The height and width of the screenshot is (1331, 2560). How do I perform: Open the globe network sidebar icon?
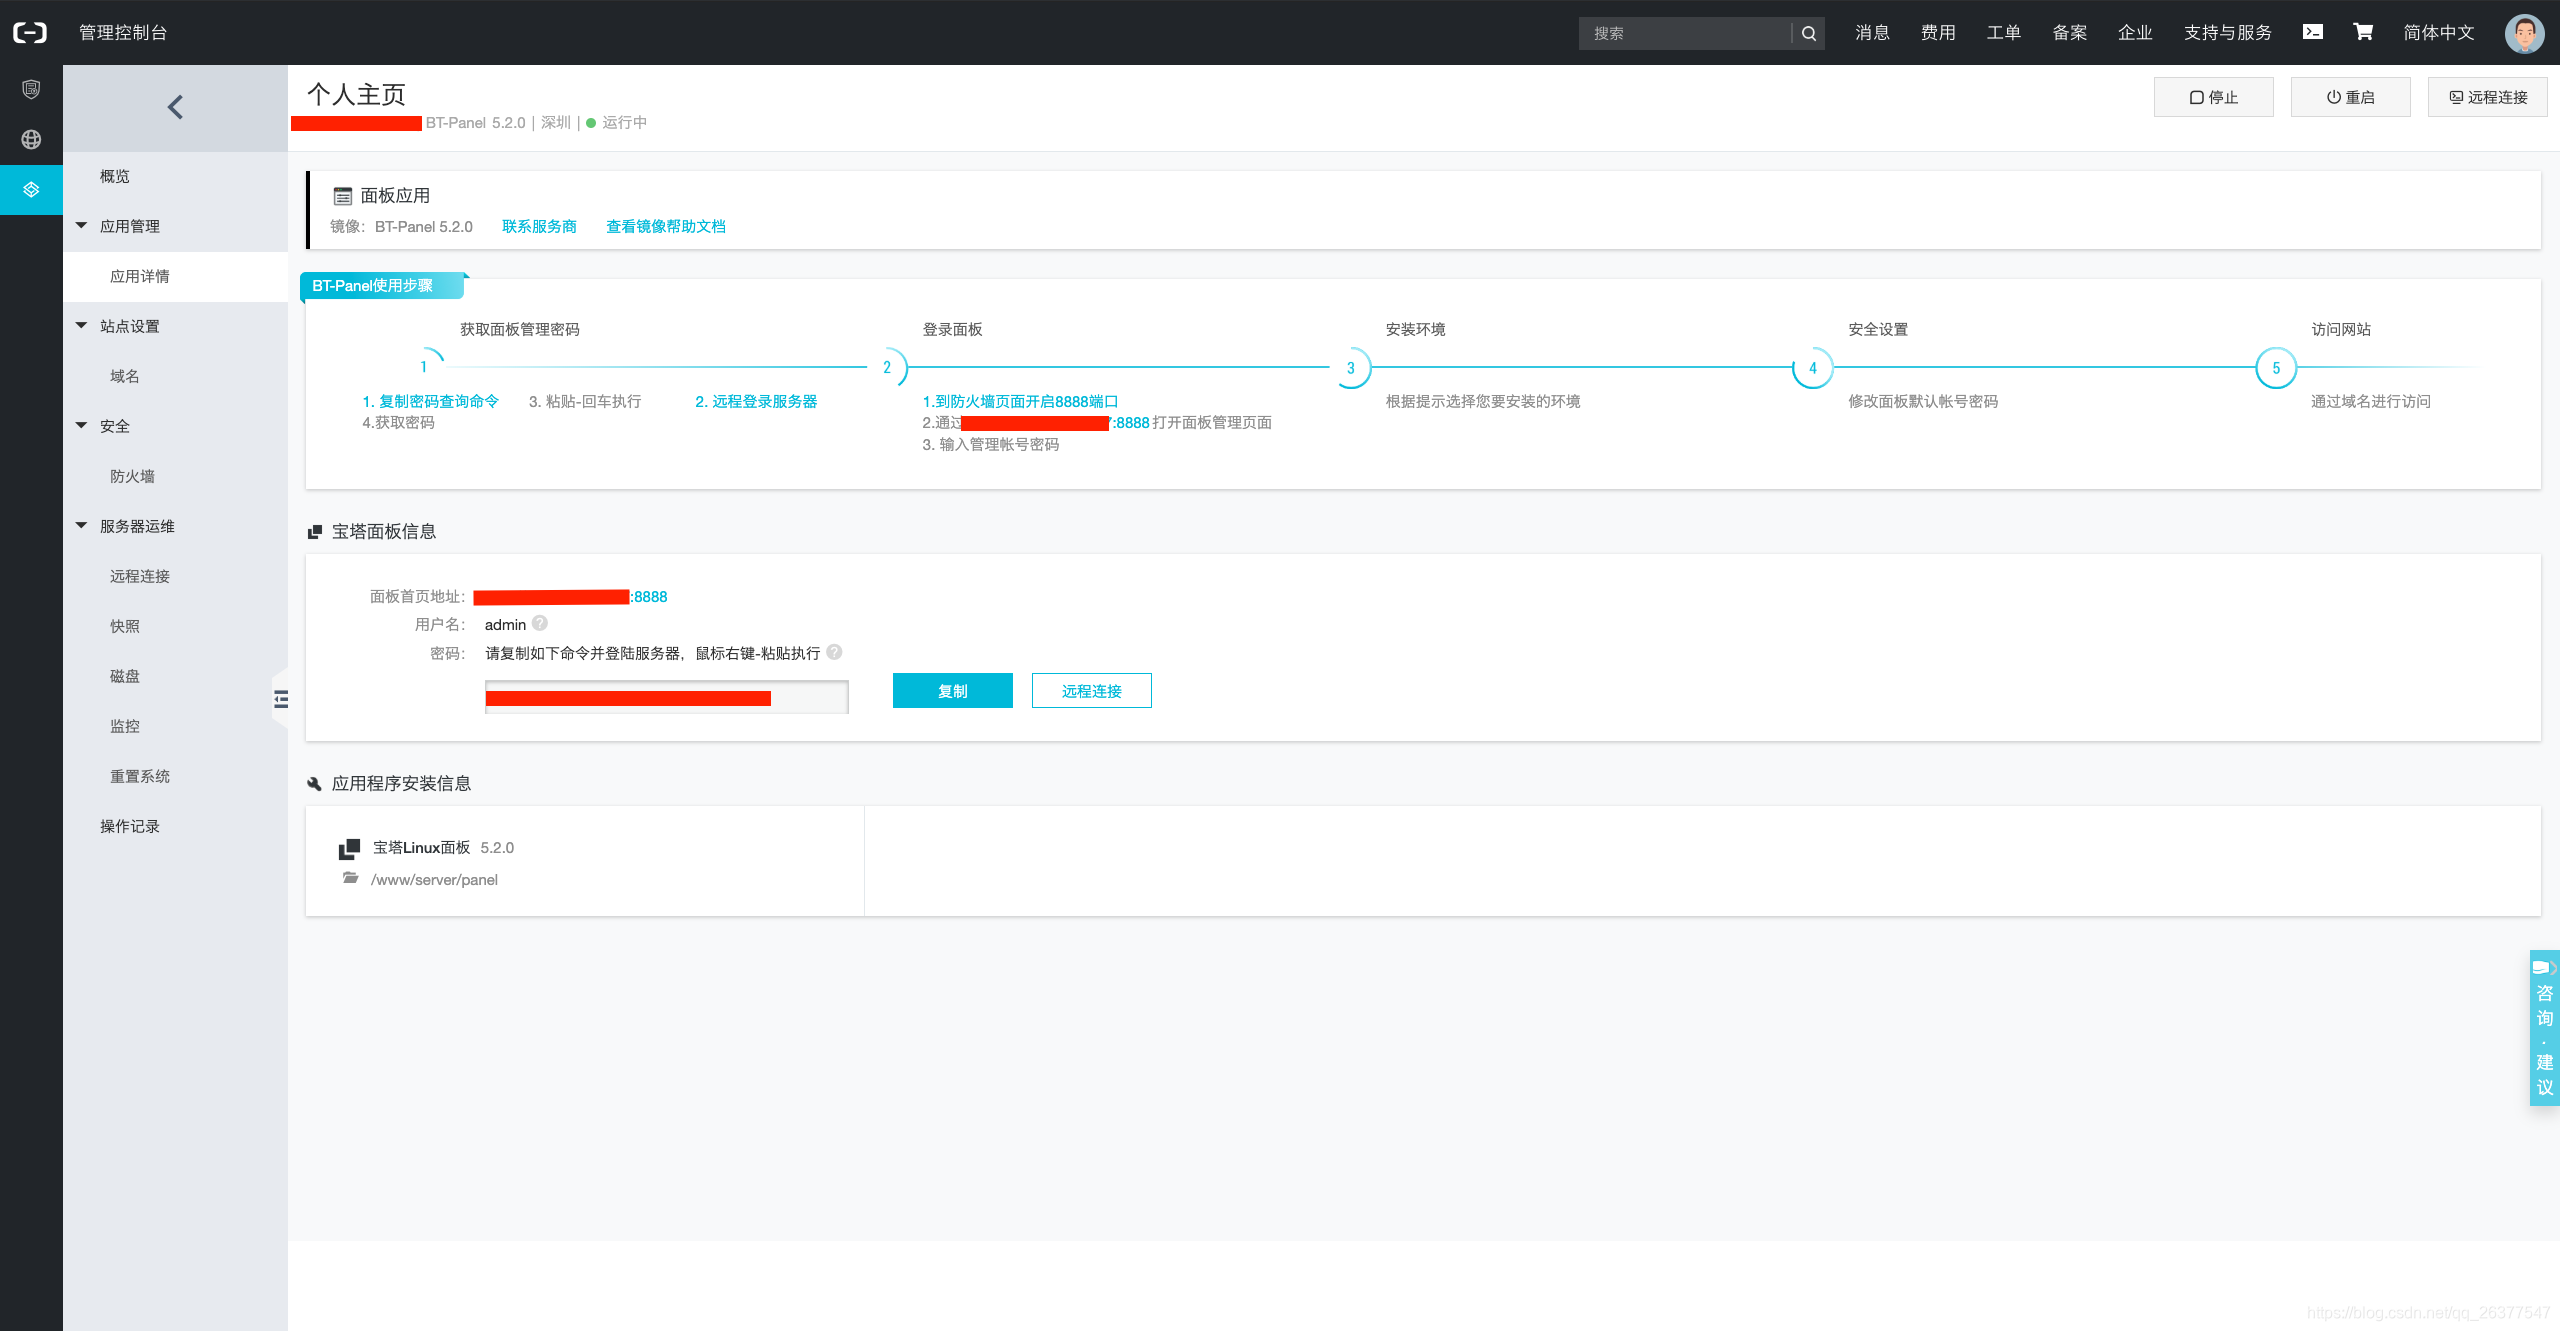click(31, 140)
